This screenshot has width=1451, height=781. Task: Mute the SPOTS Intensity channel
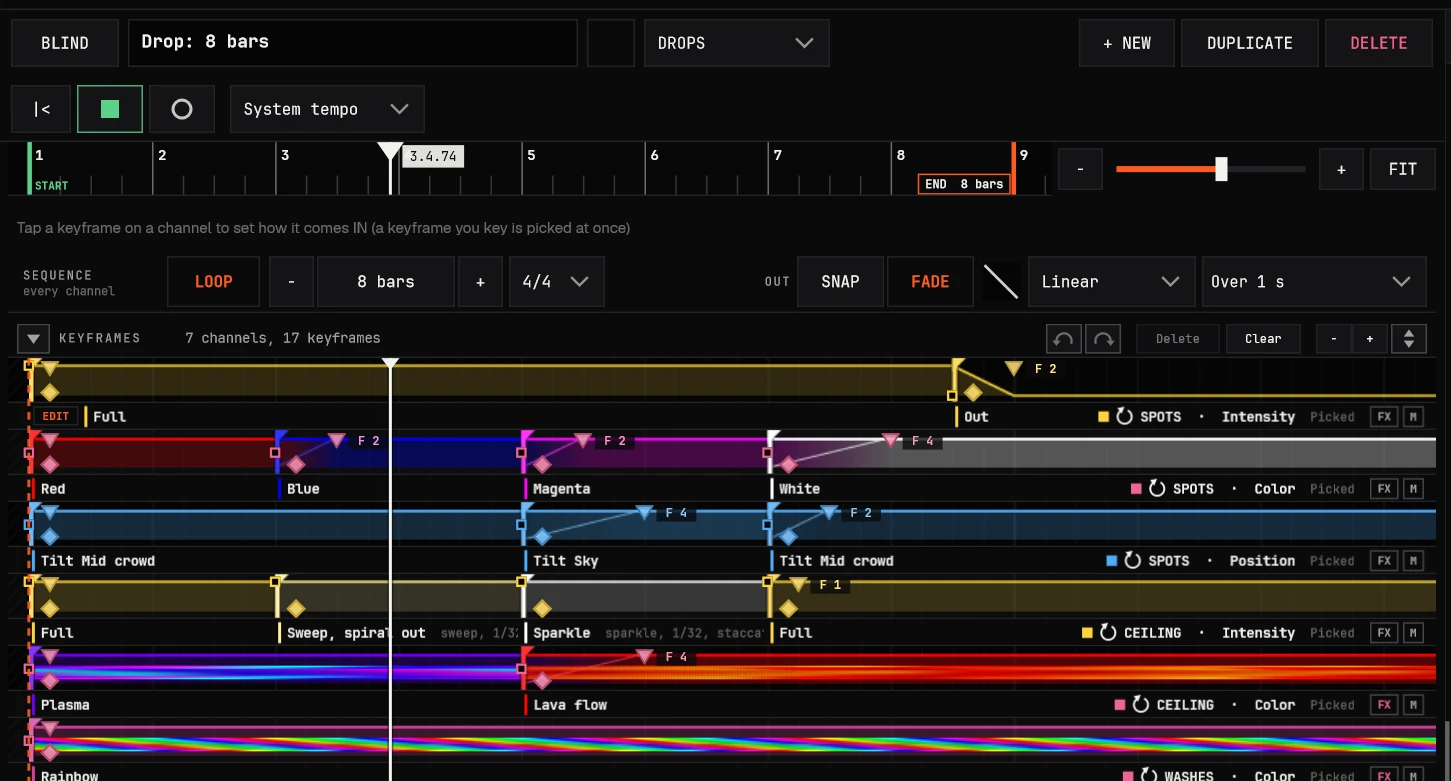[x=1413, y=416]
